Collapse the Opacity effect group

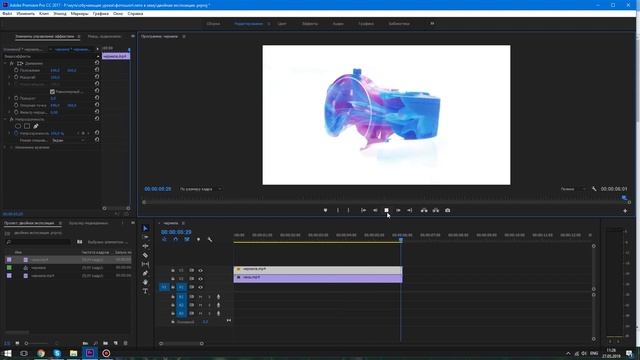pos(5,119)
